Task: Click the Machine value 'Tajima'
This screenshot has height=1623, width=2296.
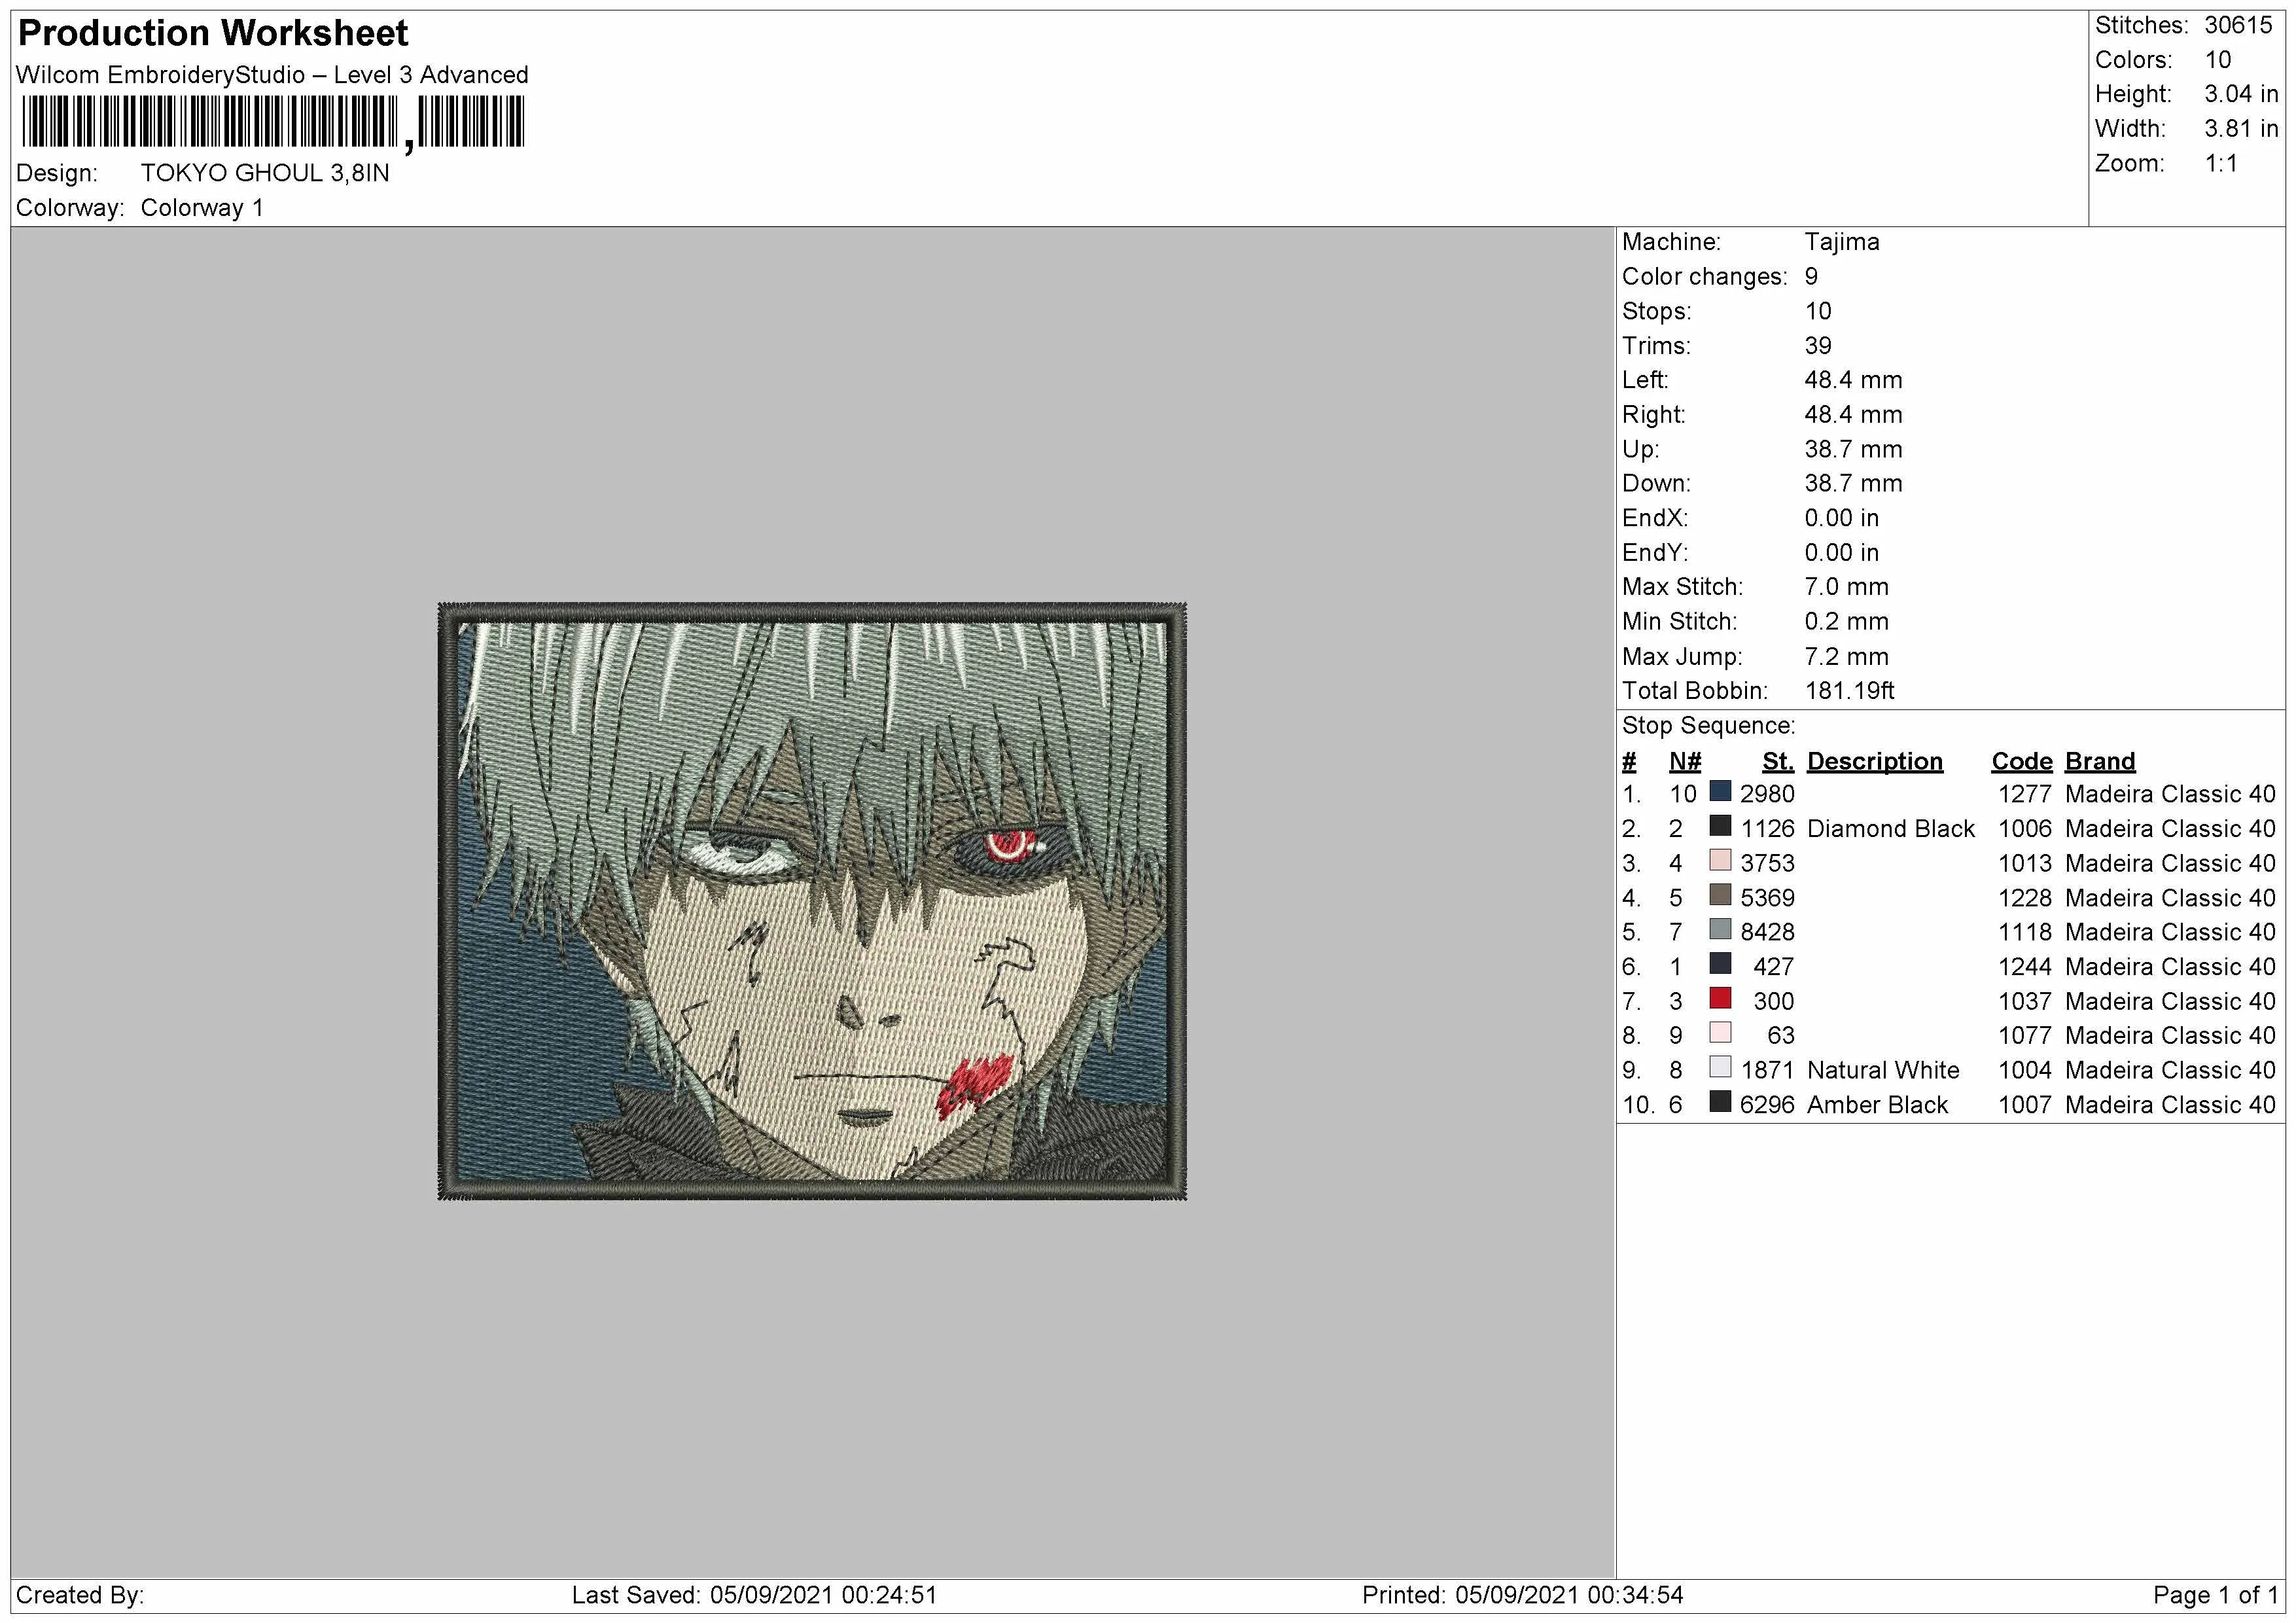Action: click(x=1842, y=242)
